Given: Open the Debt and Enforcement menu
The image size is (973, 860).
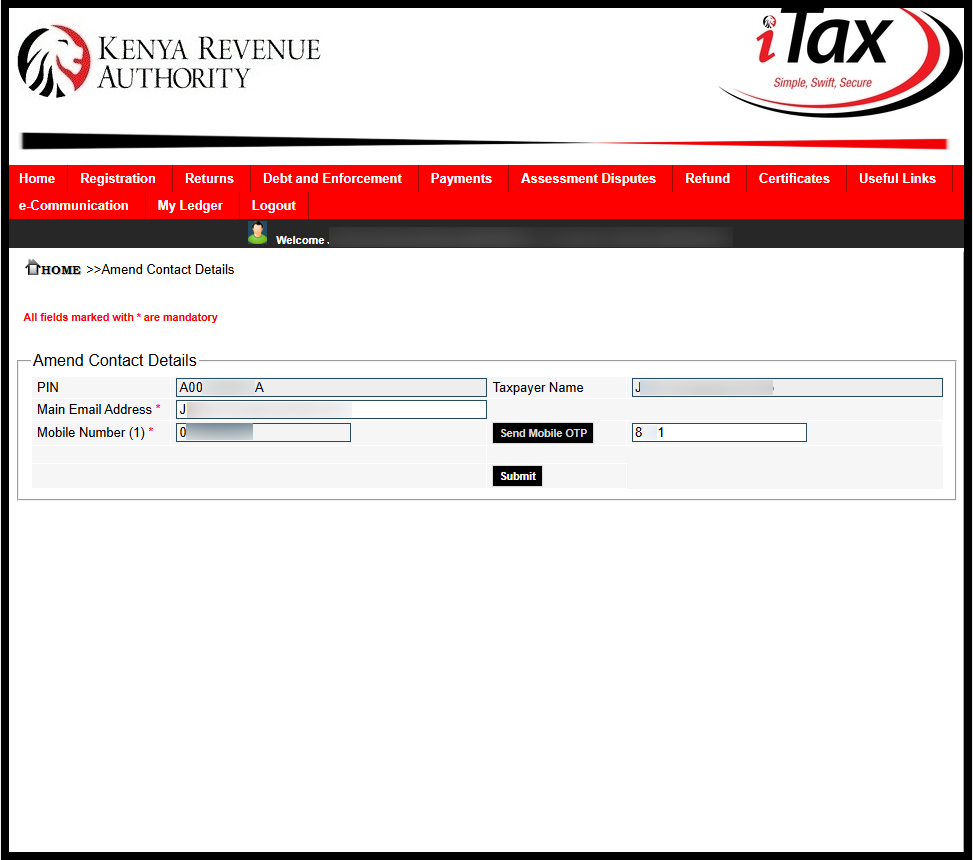Looking at the screenshot, I should click(x=332, y=178).
